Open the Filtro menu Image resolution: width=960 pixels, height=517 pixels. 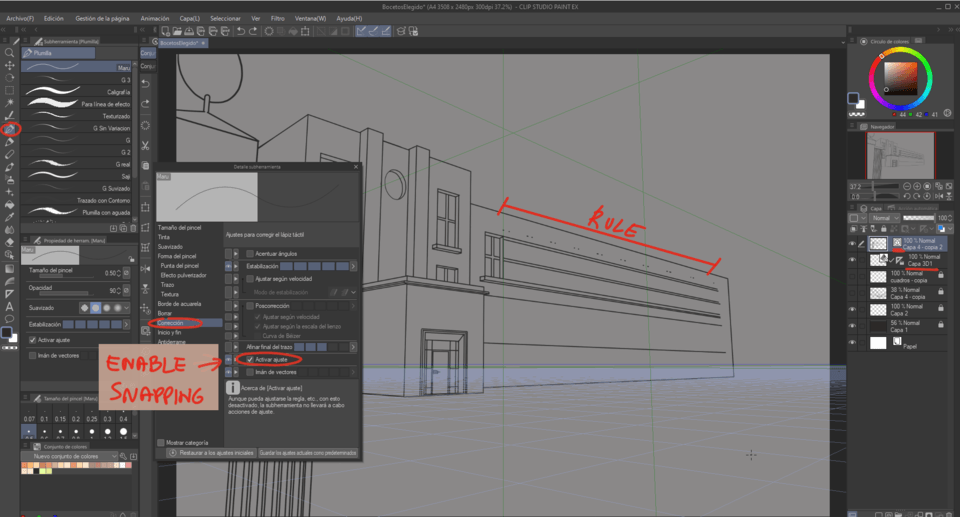(x=277, y=18)
